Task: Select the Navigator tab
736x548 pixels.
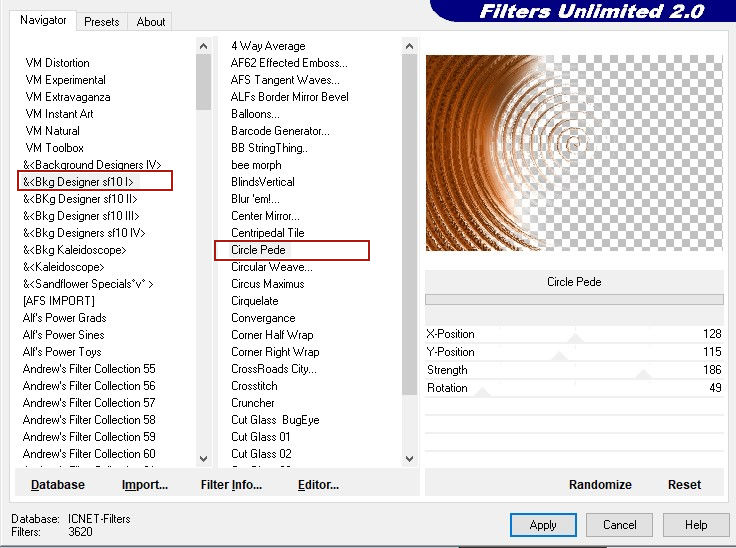Action: pyautogui.click(x=44, y=20)
